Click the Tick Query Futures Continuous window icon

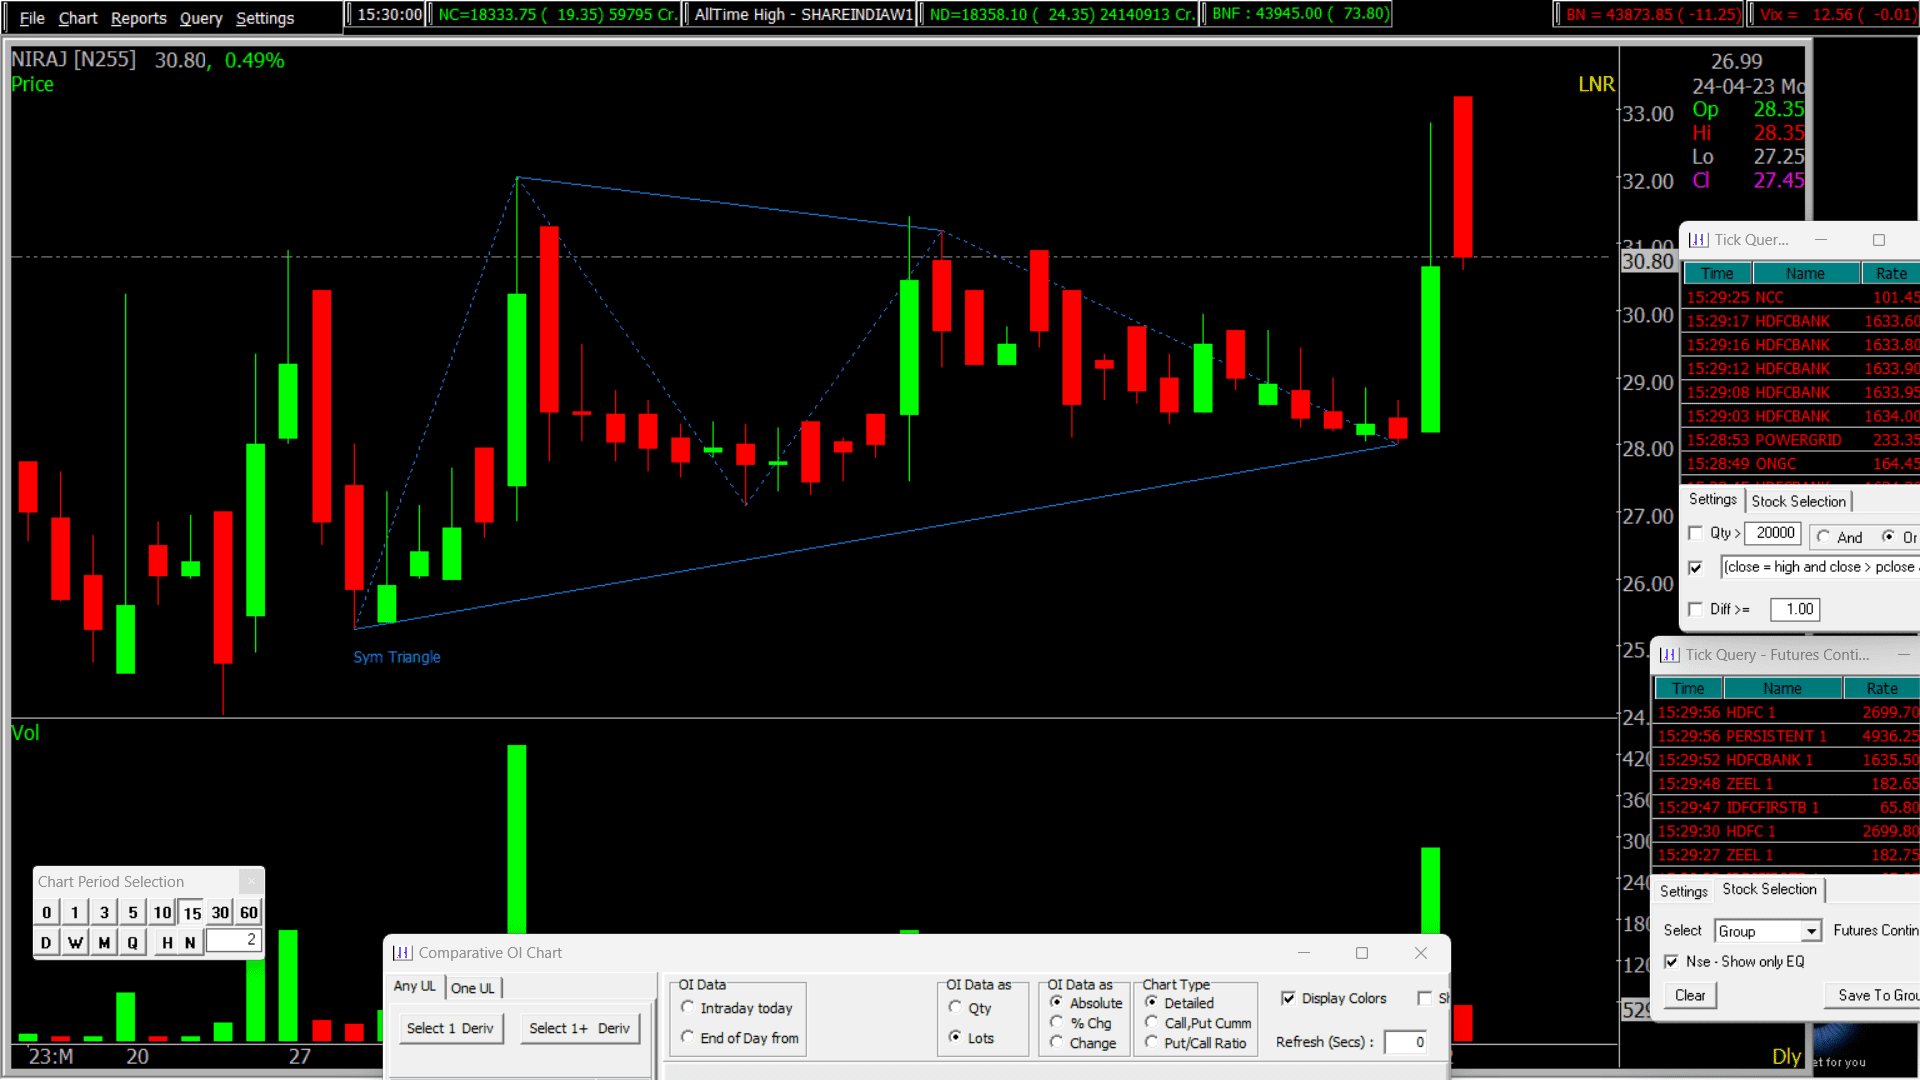tap(1668, 655)
